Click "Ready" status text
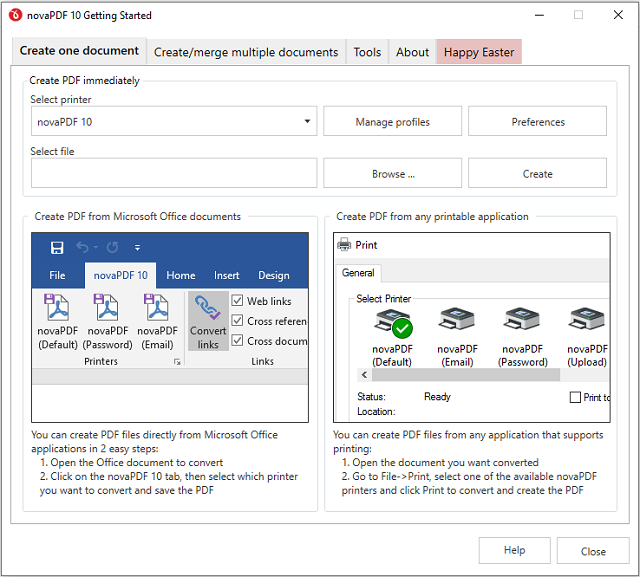The image size is (640, 577). coord(437,397)
